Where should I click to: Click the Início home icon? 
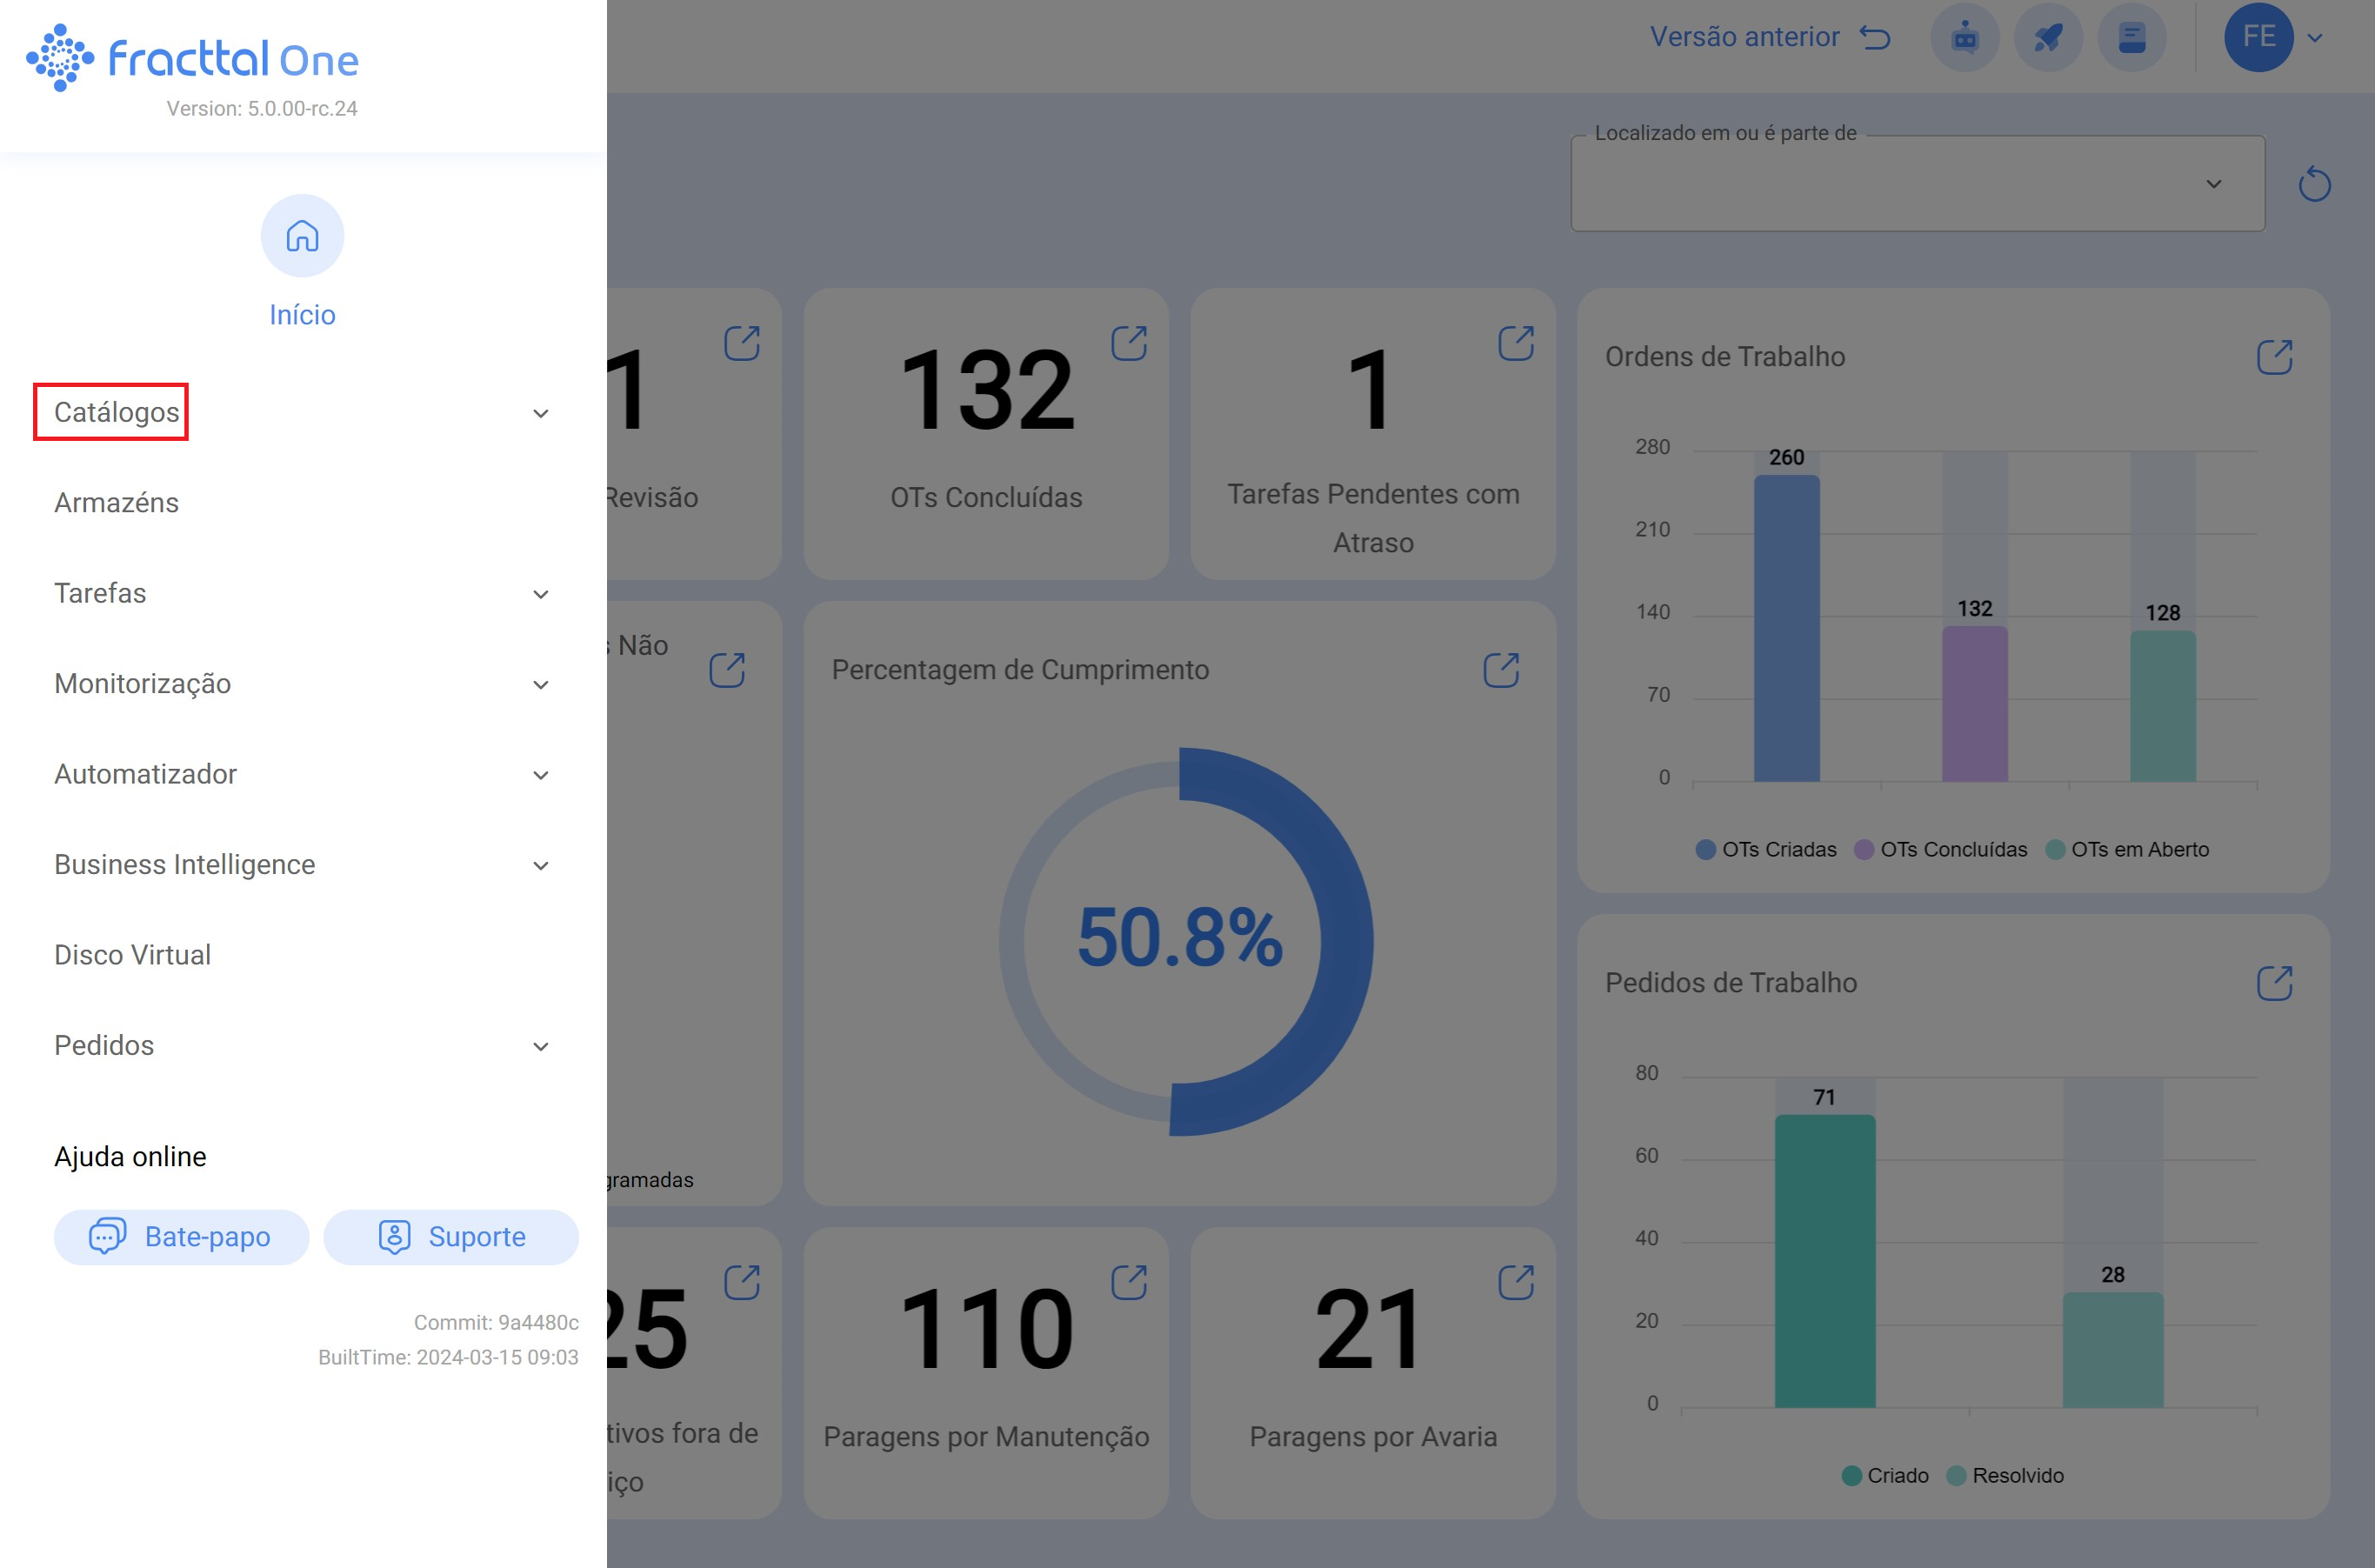click(302, 236)
